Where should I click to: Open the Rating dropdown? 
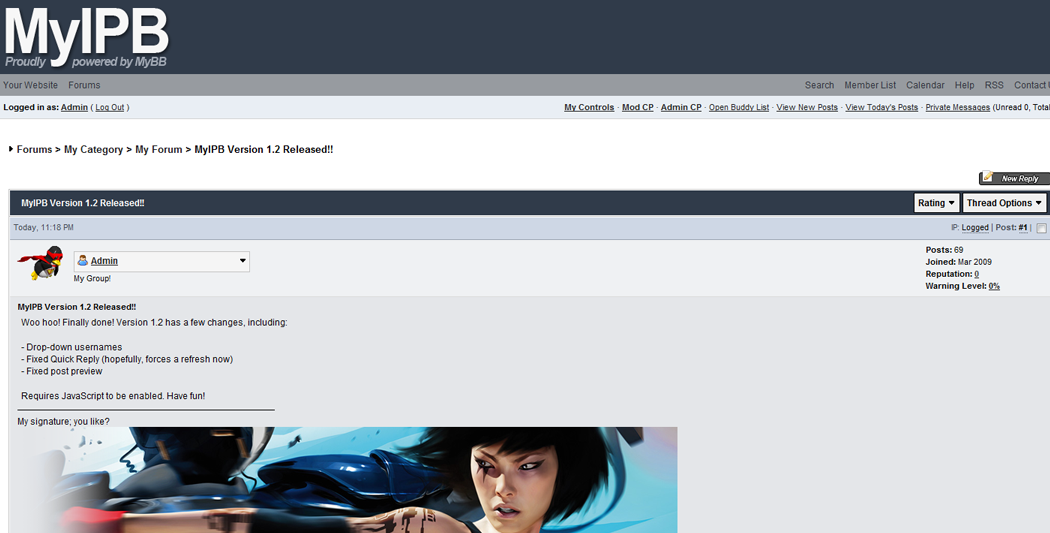click(x=936, y=203)
